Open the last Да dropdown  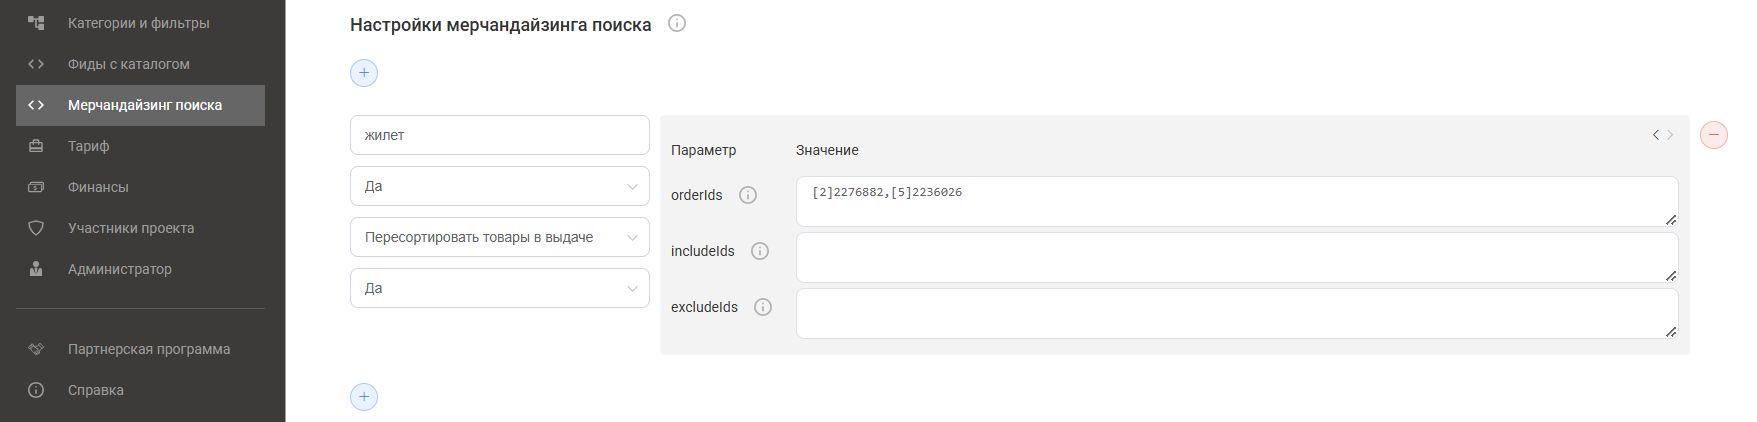pyautogui.click(x=500, y=288)
